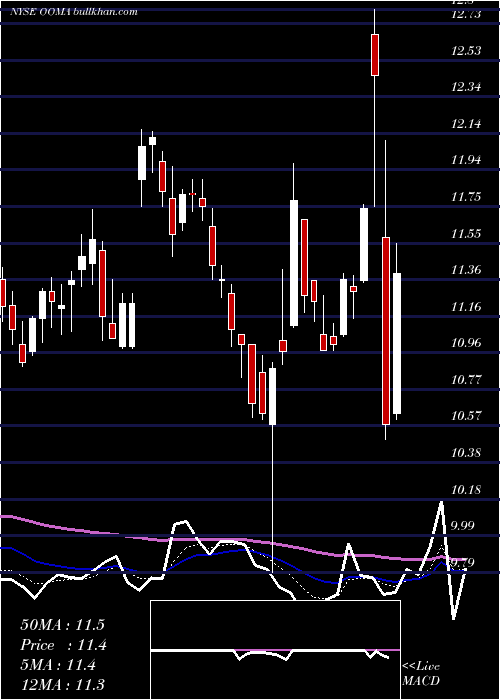Click the 50MA : 11.5 readout
Image resolution: width=500 pixels, height=700 pixels.
[x=62, y=625]
